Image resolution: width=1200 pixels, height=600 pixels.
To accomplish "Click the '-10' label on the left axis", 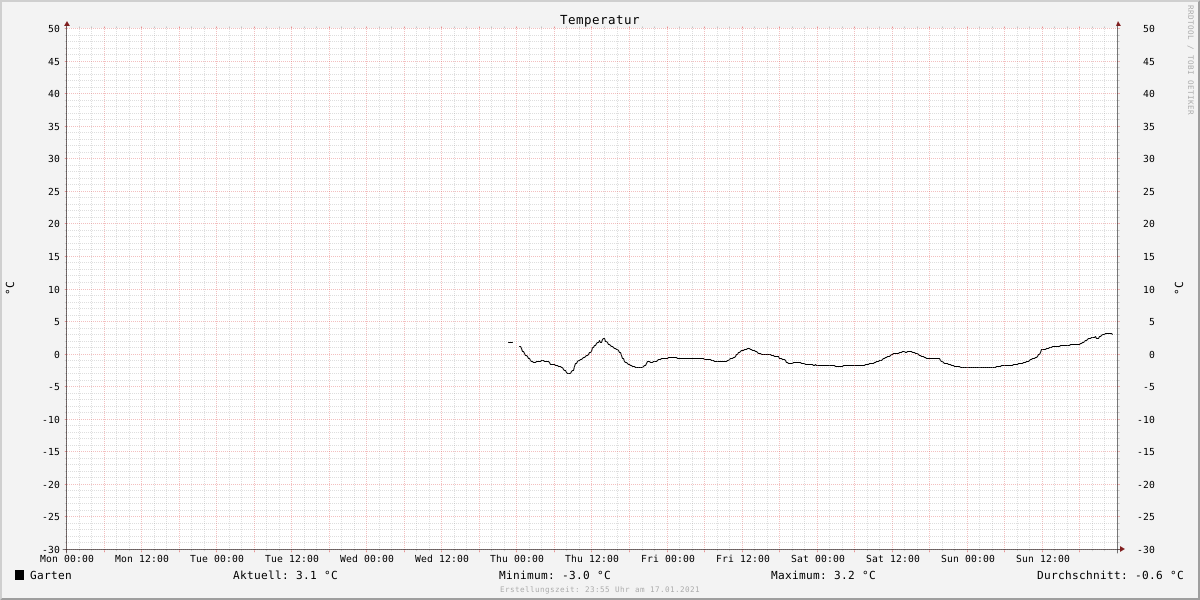I will tap(51, 419).
